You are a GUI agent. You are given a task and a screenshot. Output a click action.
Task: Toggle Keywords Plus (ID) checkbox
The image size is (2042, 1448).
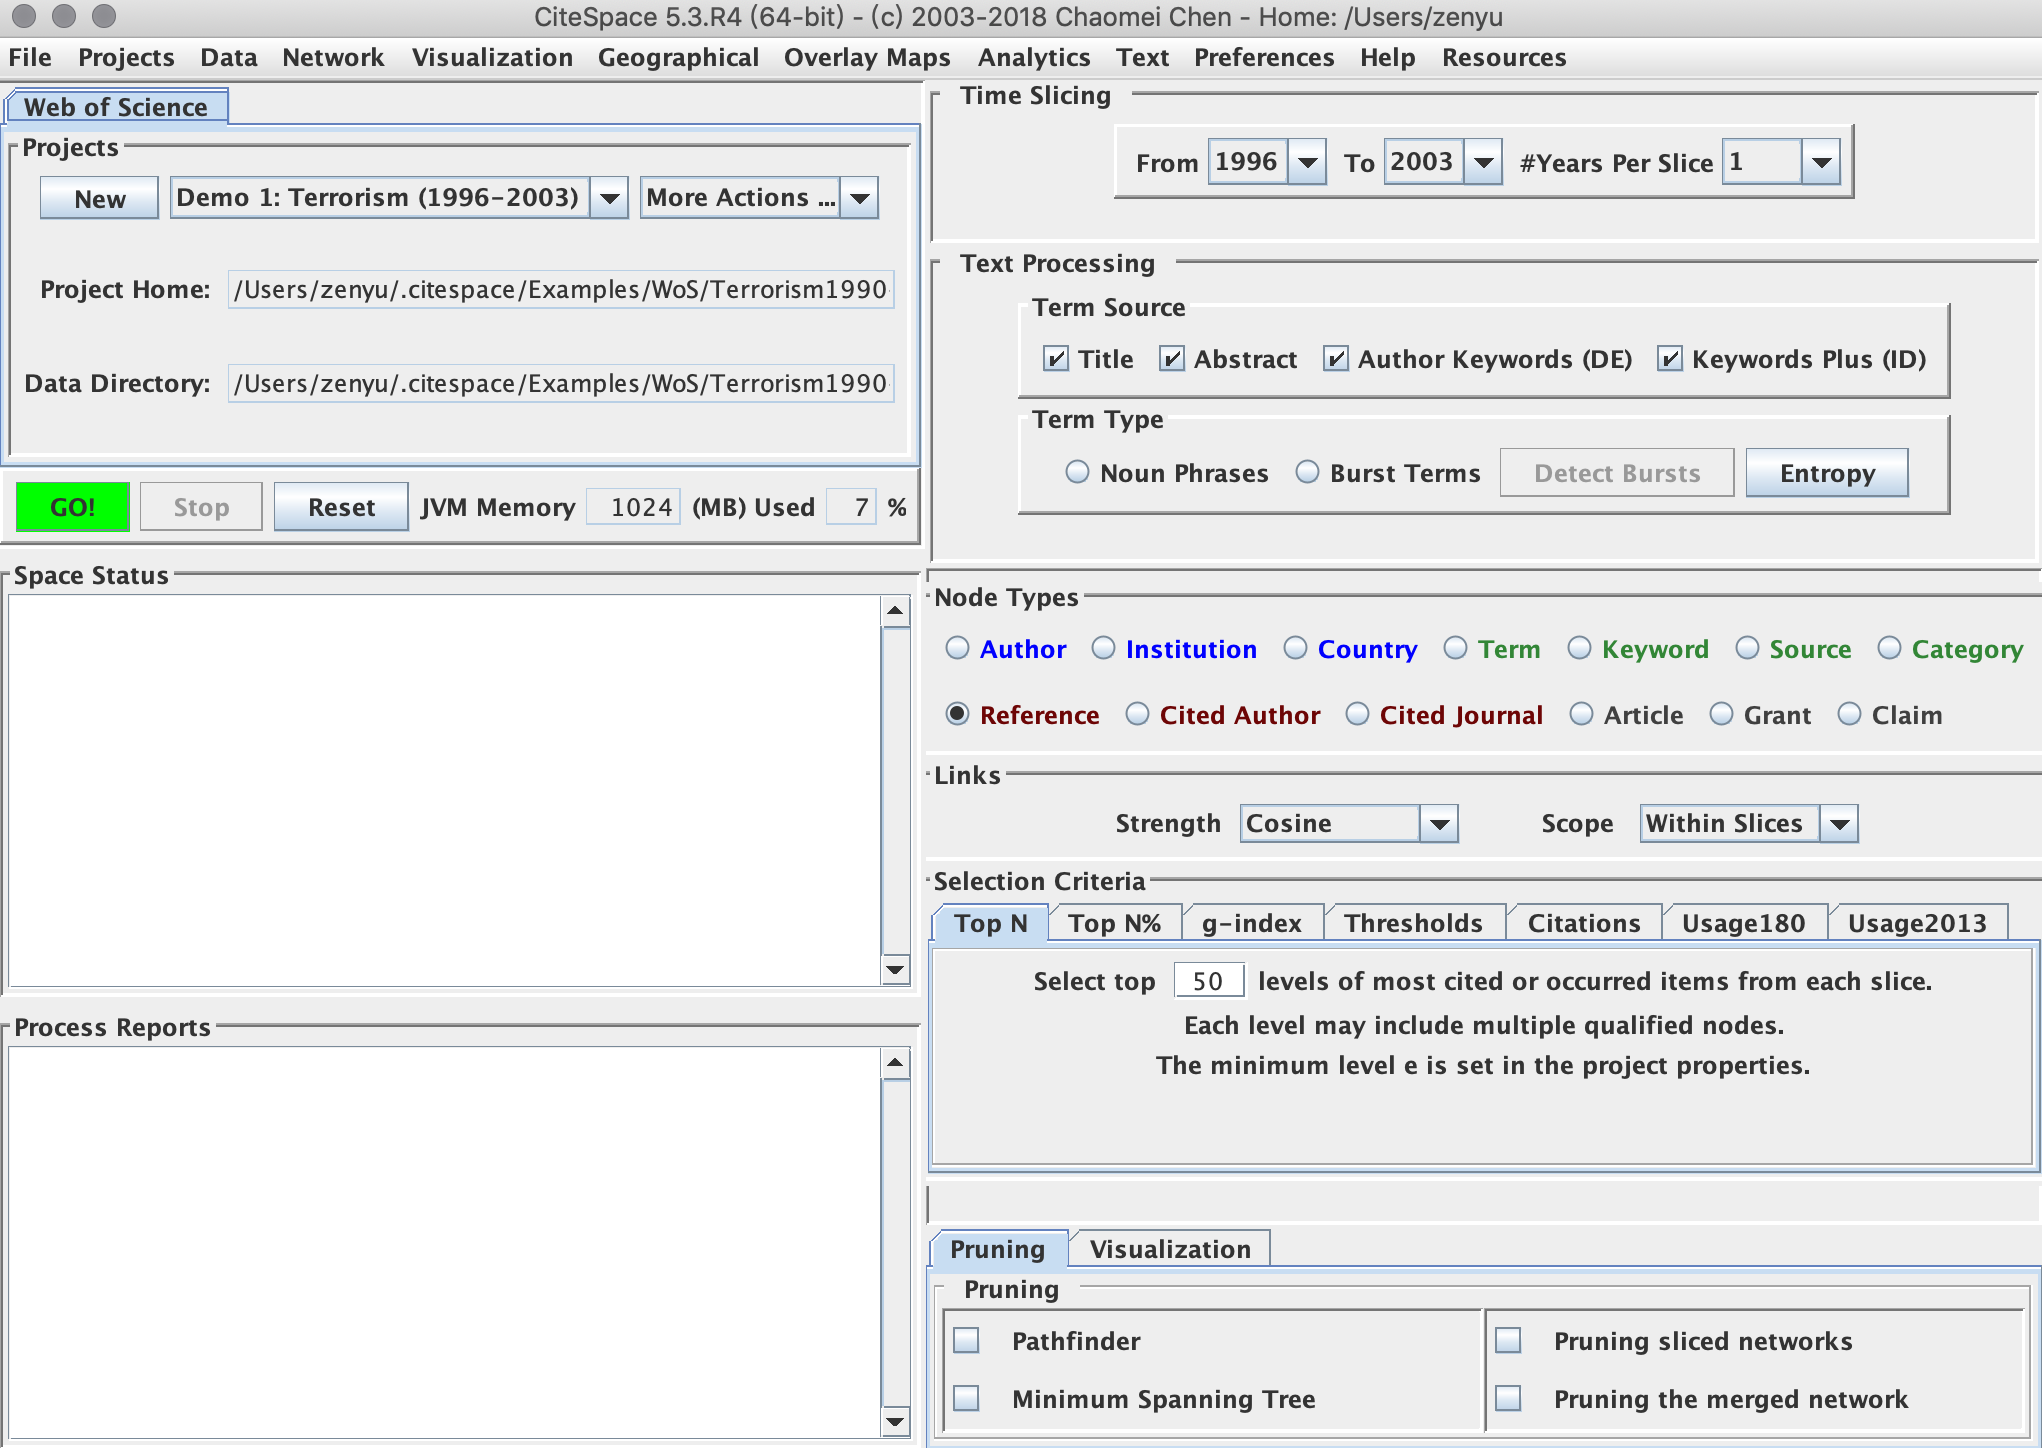click(x=1670, y=359)
